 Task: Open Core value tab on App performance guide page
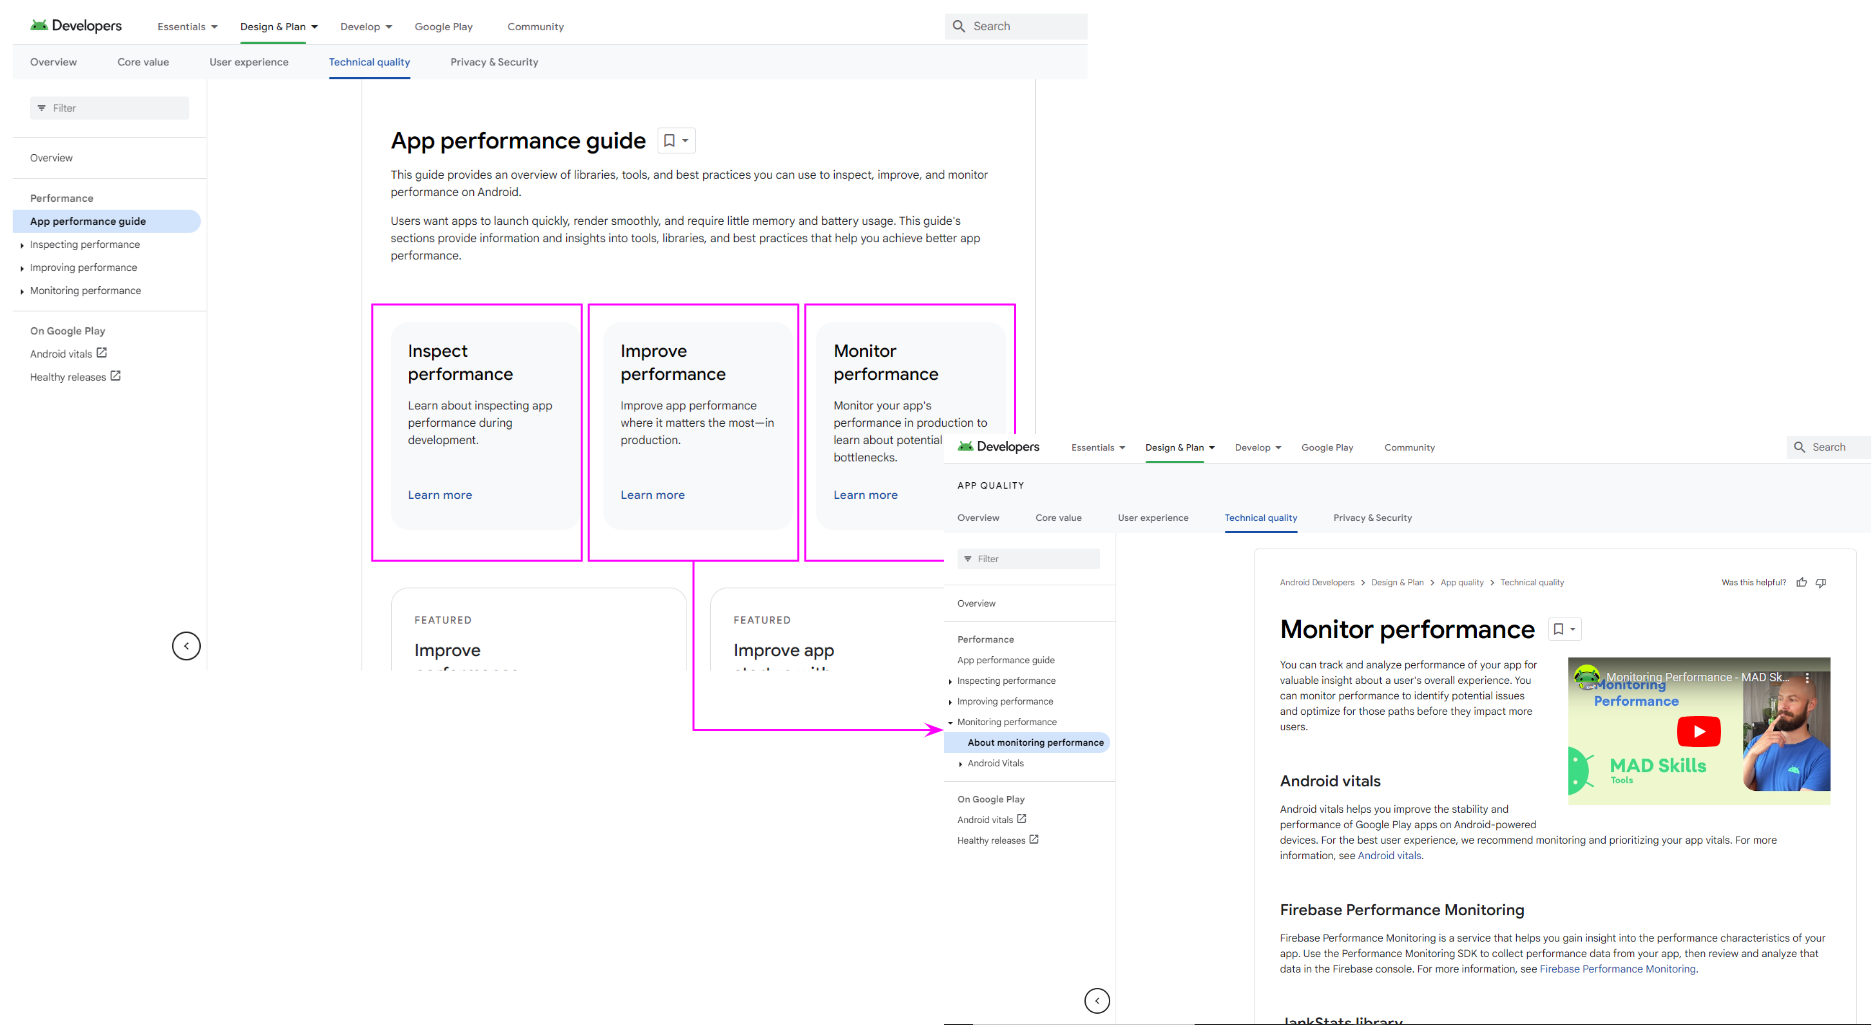tap(143, 62)
